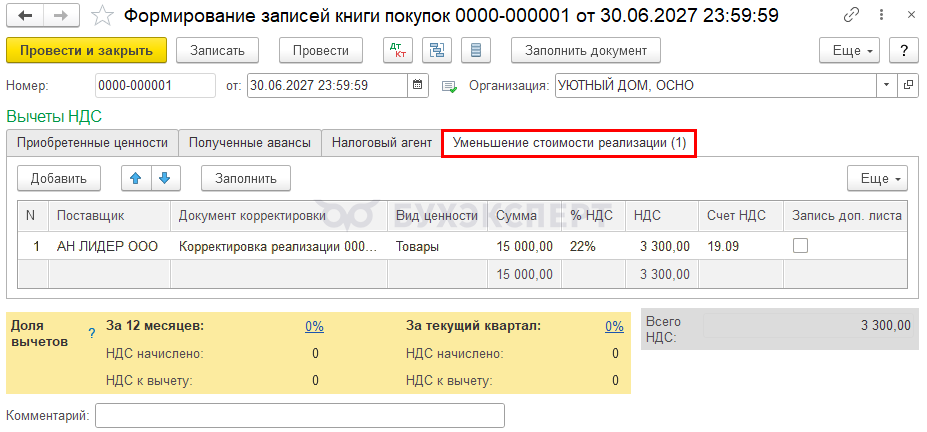Click Заполнить документ button
The image size is (927, 432).
(586, 50)
